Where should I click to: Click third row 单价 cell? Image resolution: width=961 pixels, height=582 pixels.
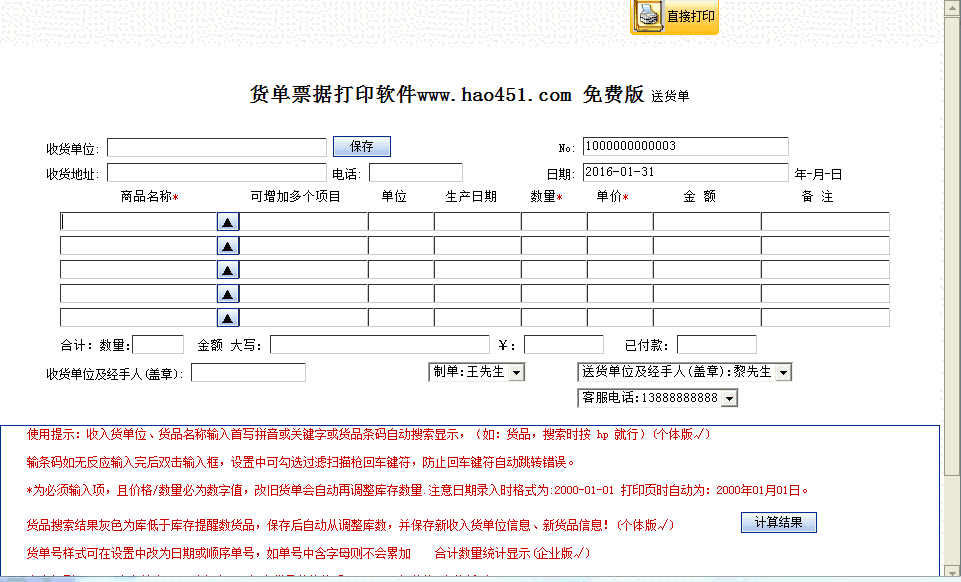point(620,270)
